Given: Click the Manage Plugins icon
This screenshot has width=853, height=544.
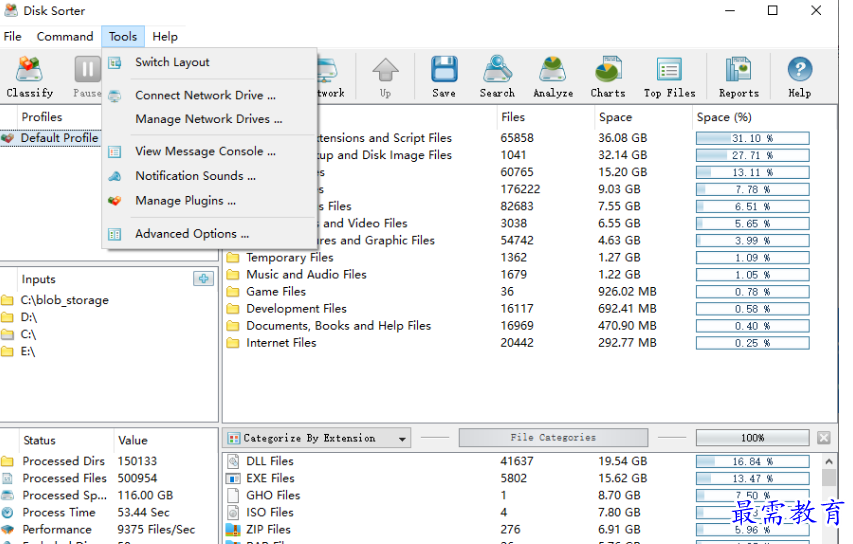Looking at the screenshot, I should (115, 201).
